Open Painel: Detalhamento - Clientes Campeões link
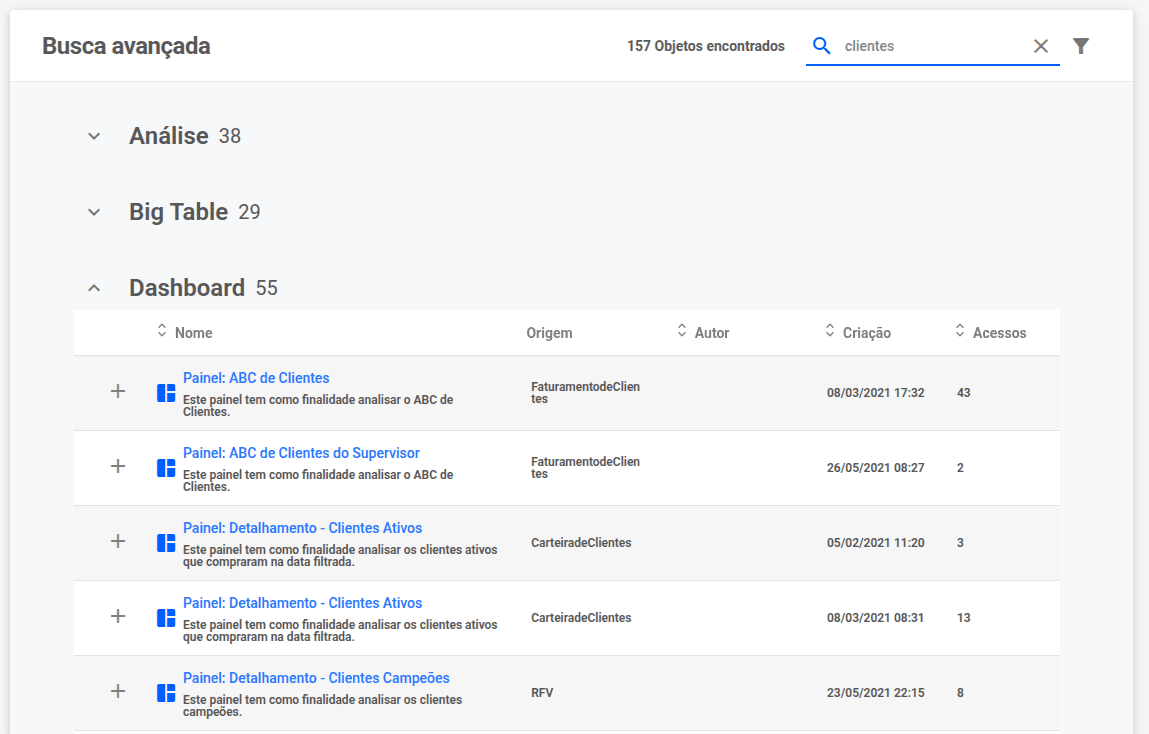 316,678
